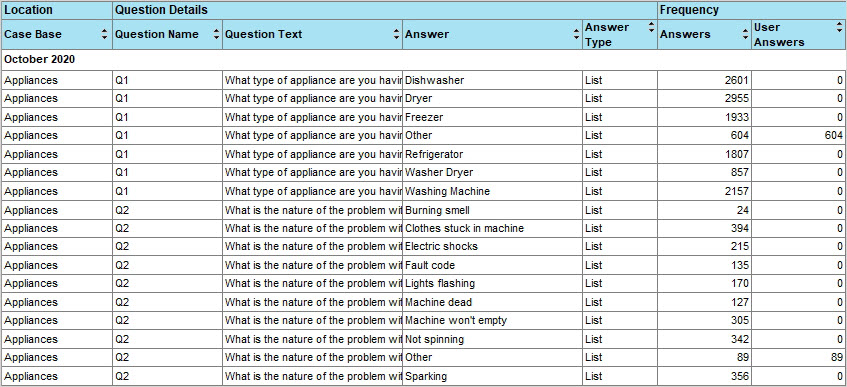The image size is (847, 387).
Task: Click the 24 answers value
Action: click(x=743, y=210)
